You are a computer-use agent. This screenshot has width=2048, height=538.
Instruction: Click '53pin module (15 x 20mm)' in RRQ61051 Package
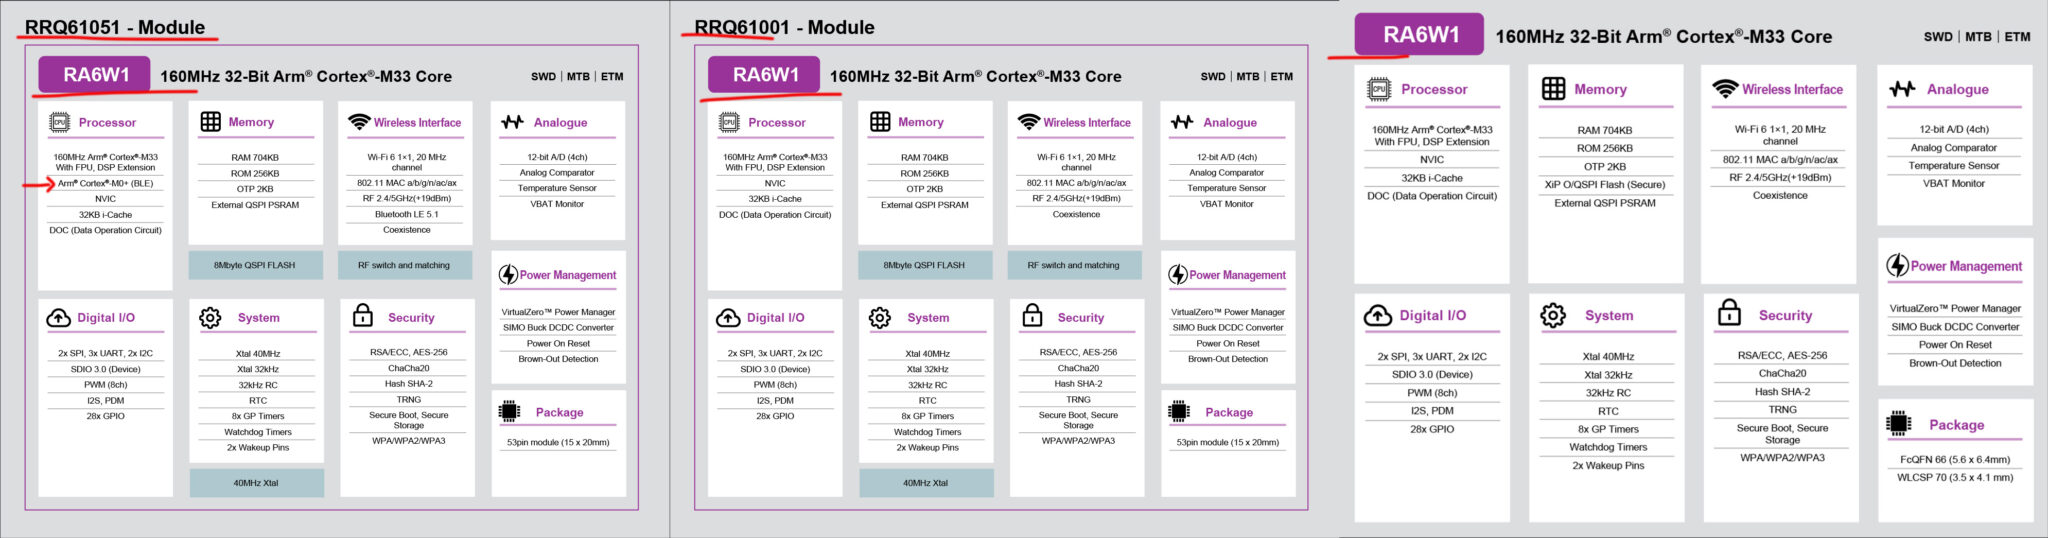558,442
